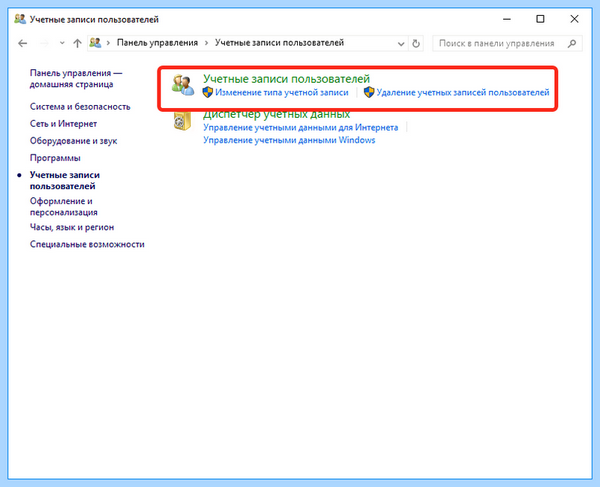This screenshot has width=600, height=487.
Task: Open 'Управление учетными данными для Интернета'
Action: pos(300,127)
